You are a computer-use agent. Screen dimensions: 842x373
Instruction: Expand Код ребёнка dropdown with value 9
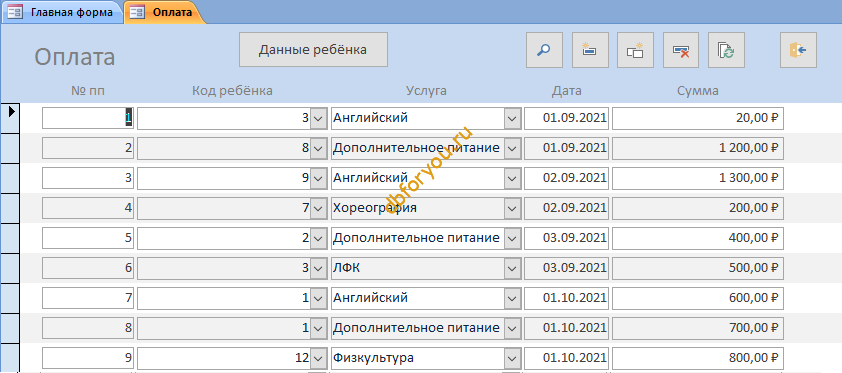coord(318,178)
